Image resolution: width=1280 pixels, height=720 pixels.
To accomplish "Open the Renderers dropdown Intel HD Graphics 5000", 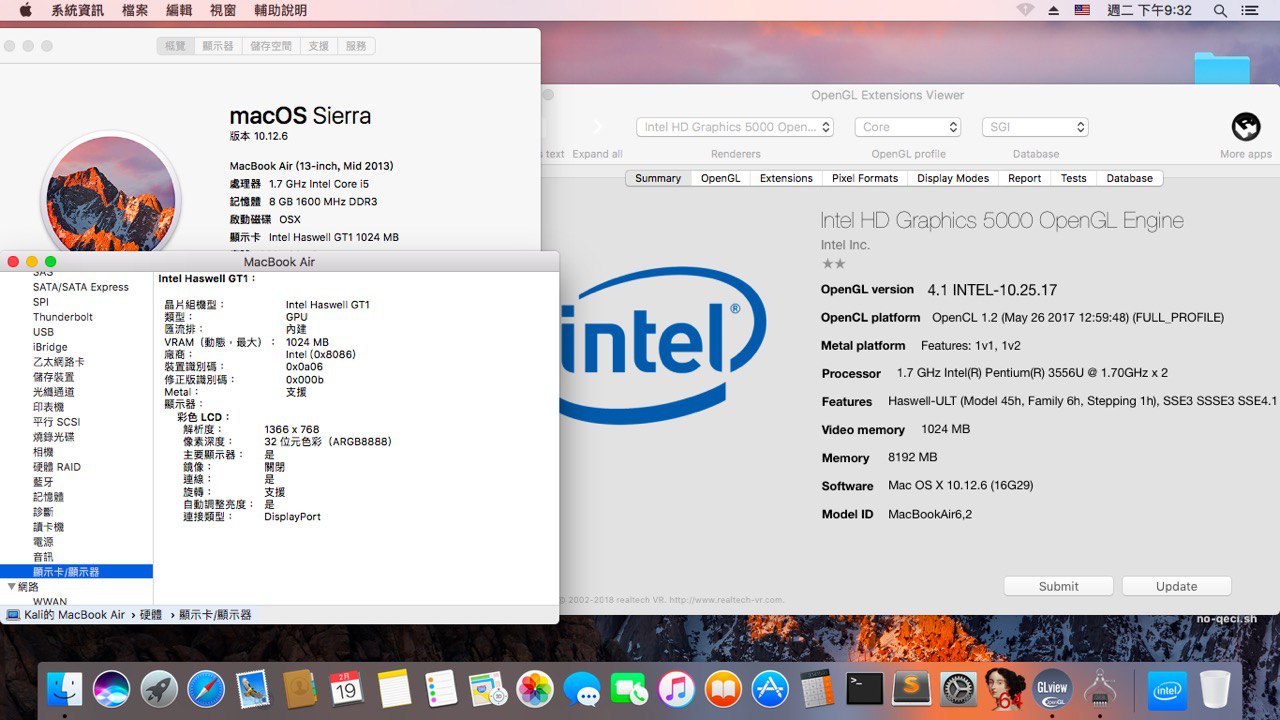I will pos(735,127).
